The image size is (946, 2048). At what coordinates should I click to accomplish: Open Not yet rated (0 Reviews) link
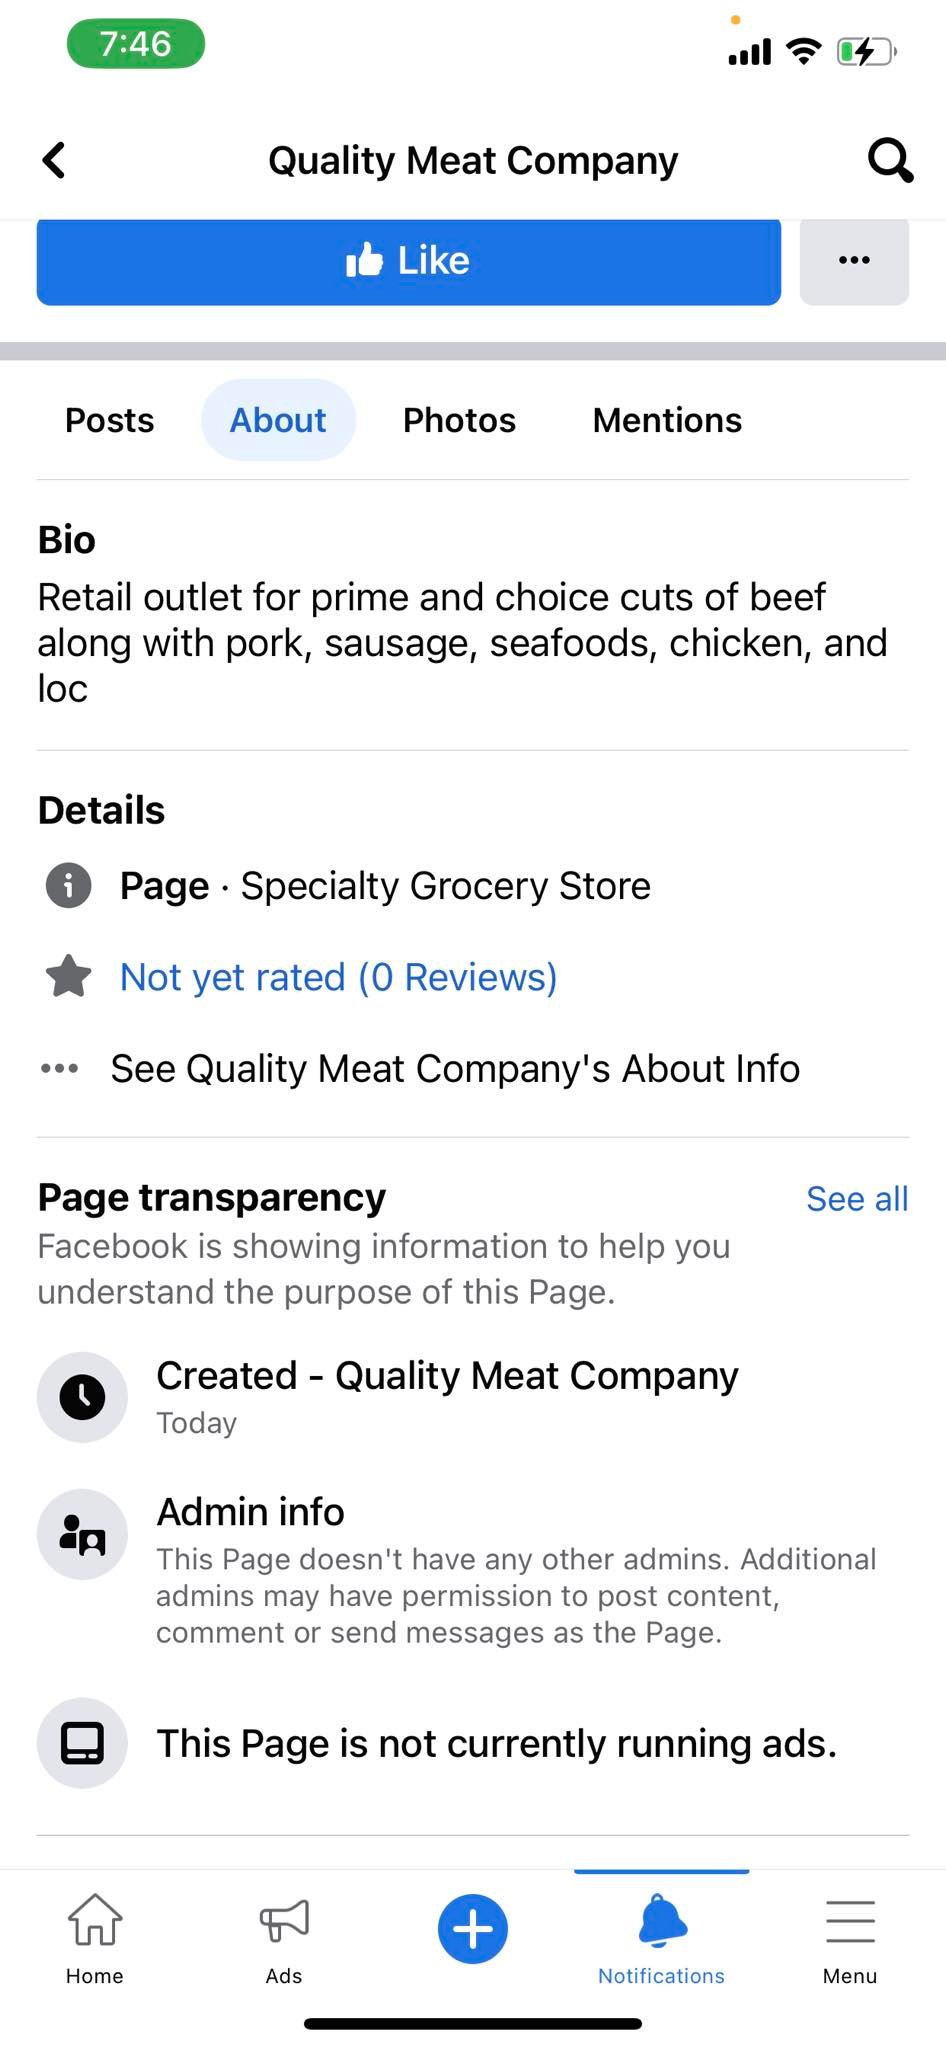point(338,977)
